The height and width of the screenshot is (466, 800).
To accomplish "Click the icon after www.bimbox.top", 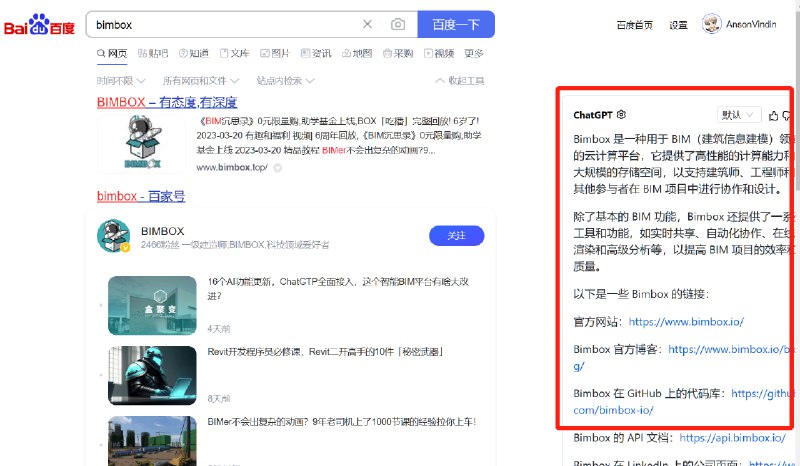I will pyautogui.click(x=278, y=167).
